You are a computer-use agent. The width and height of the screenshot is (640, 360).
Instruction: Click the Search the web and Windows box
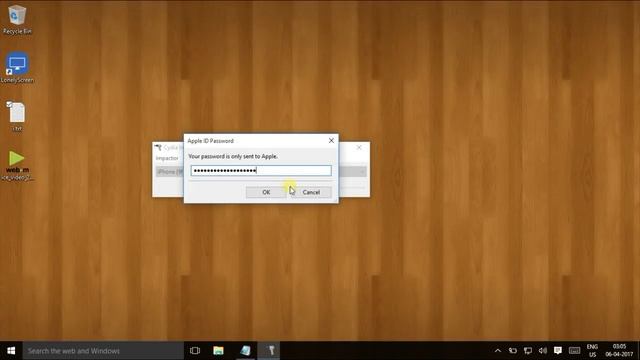click(x=103, y=351)
